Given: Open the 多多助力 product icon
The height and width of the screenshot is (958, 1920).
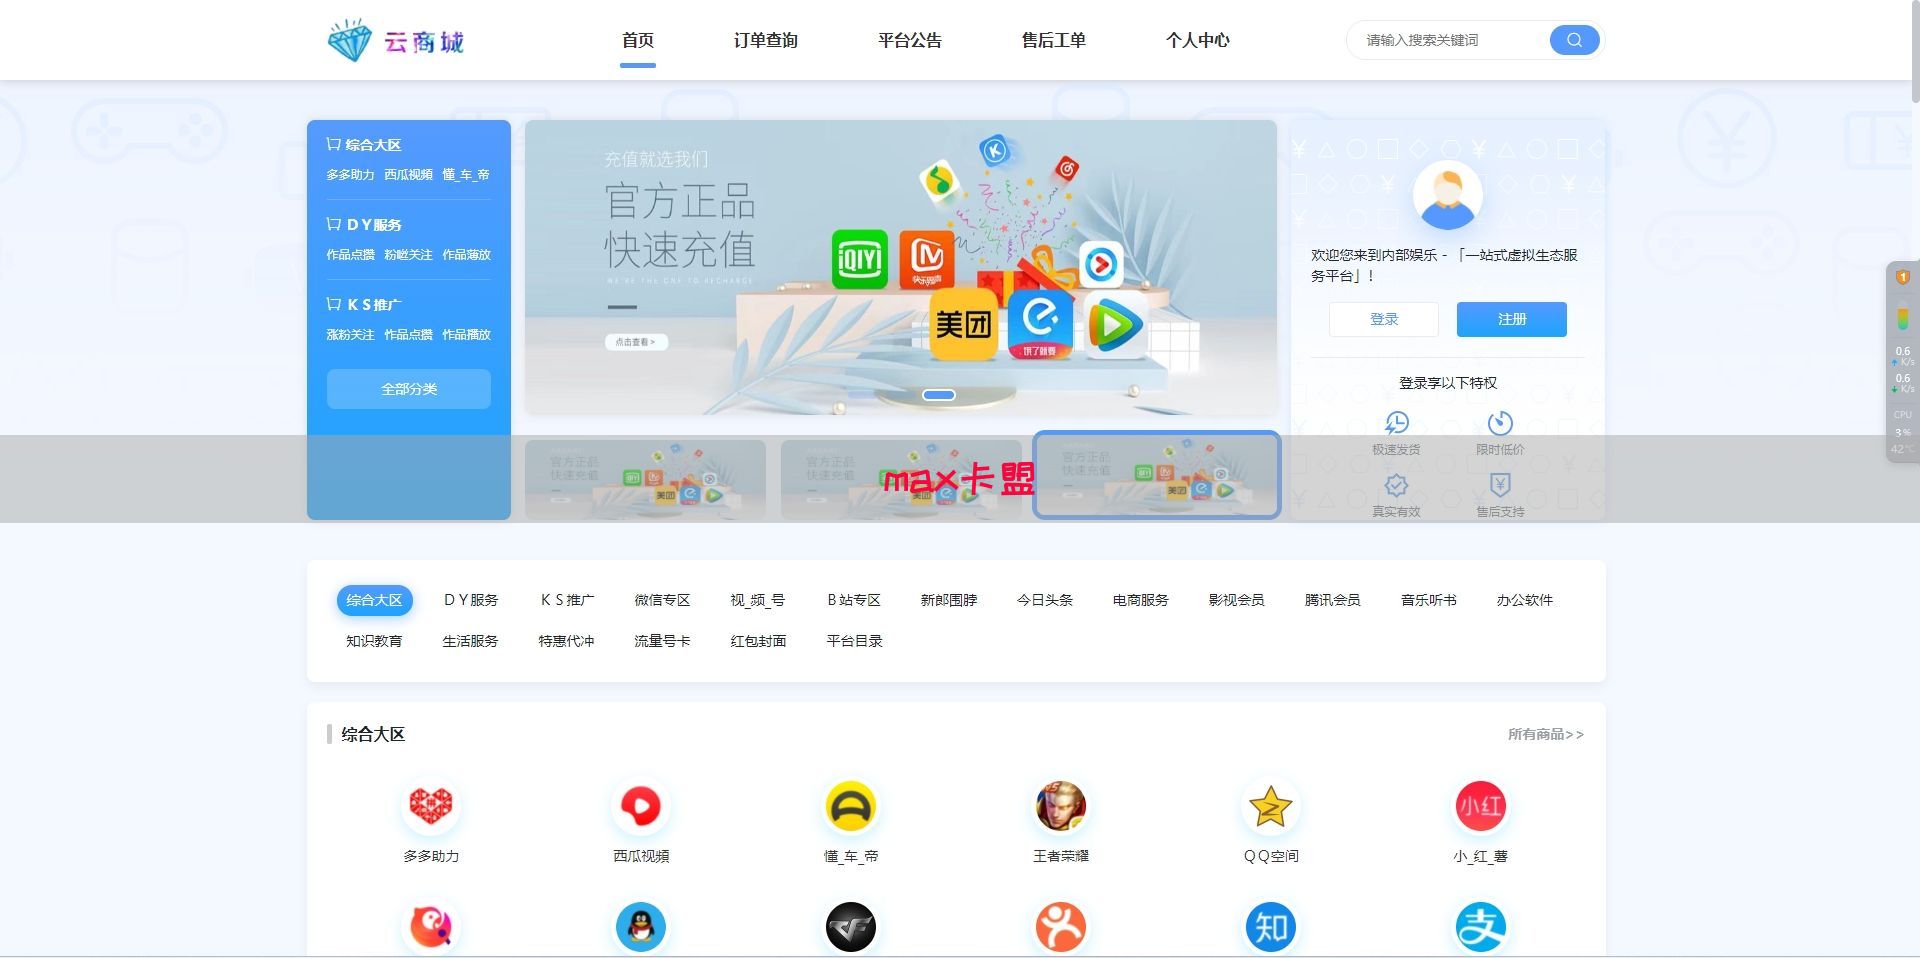Looking at the screenshot, I should coord(431,806).
